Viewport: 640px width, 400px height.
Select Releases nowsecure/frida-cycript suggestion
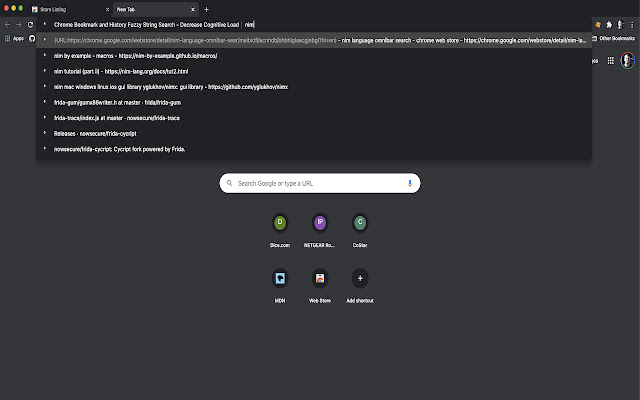coord(314,133)
